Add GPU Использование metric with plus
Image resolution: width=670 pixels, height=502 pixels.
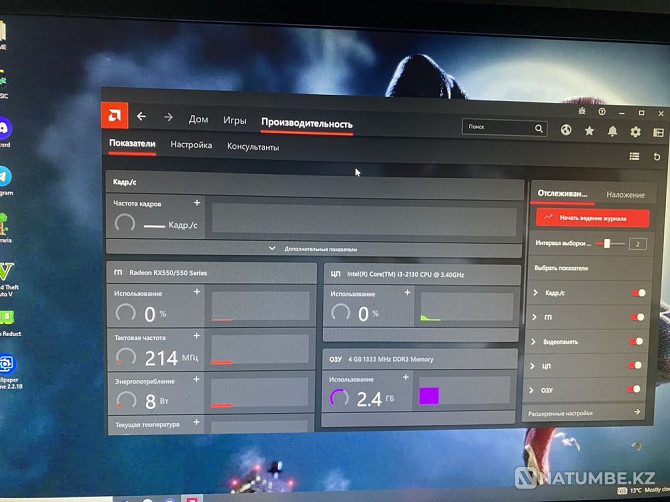[197, 292]
